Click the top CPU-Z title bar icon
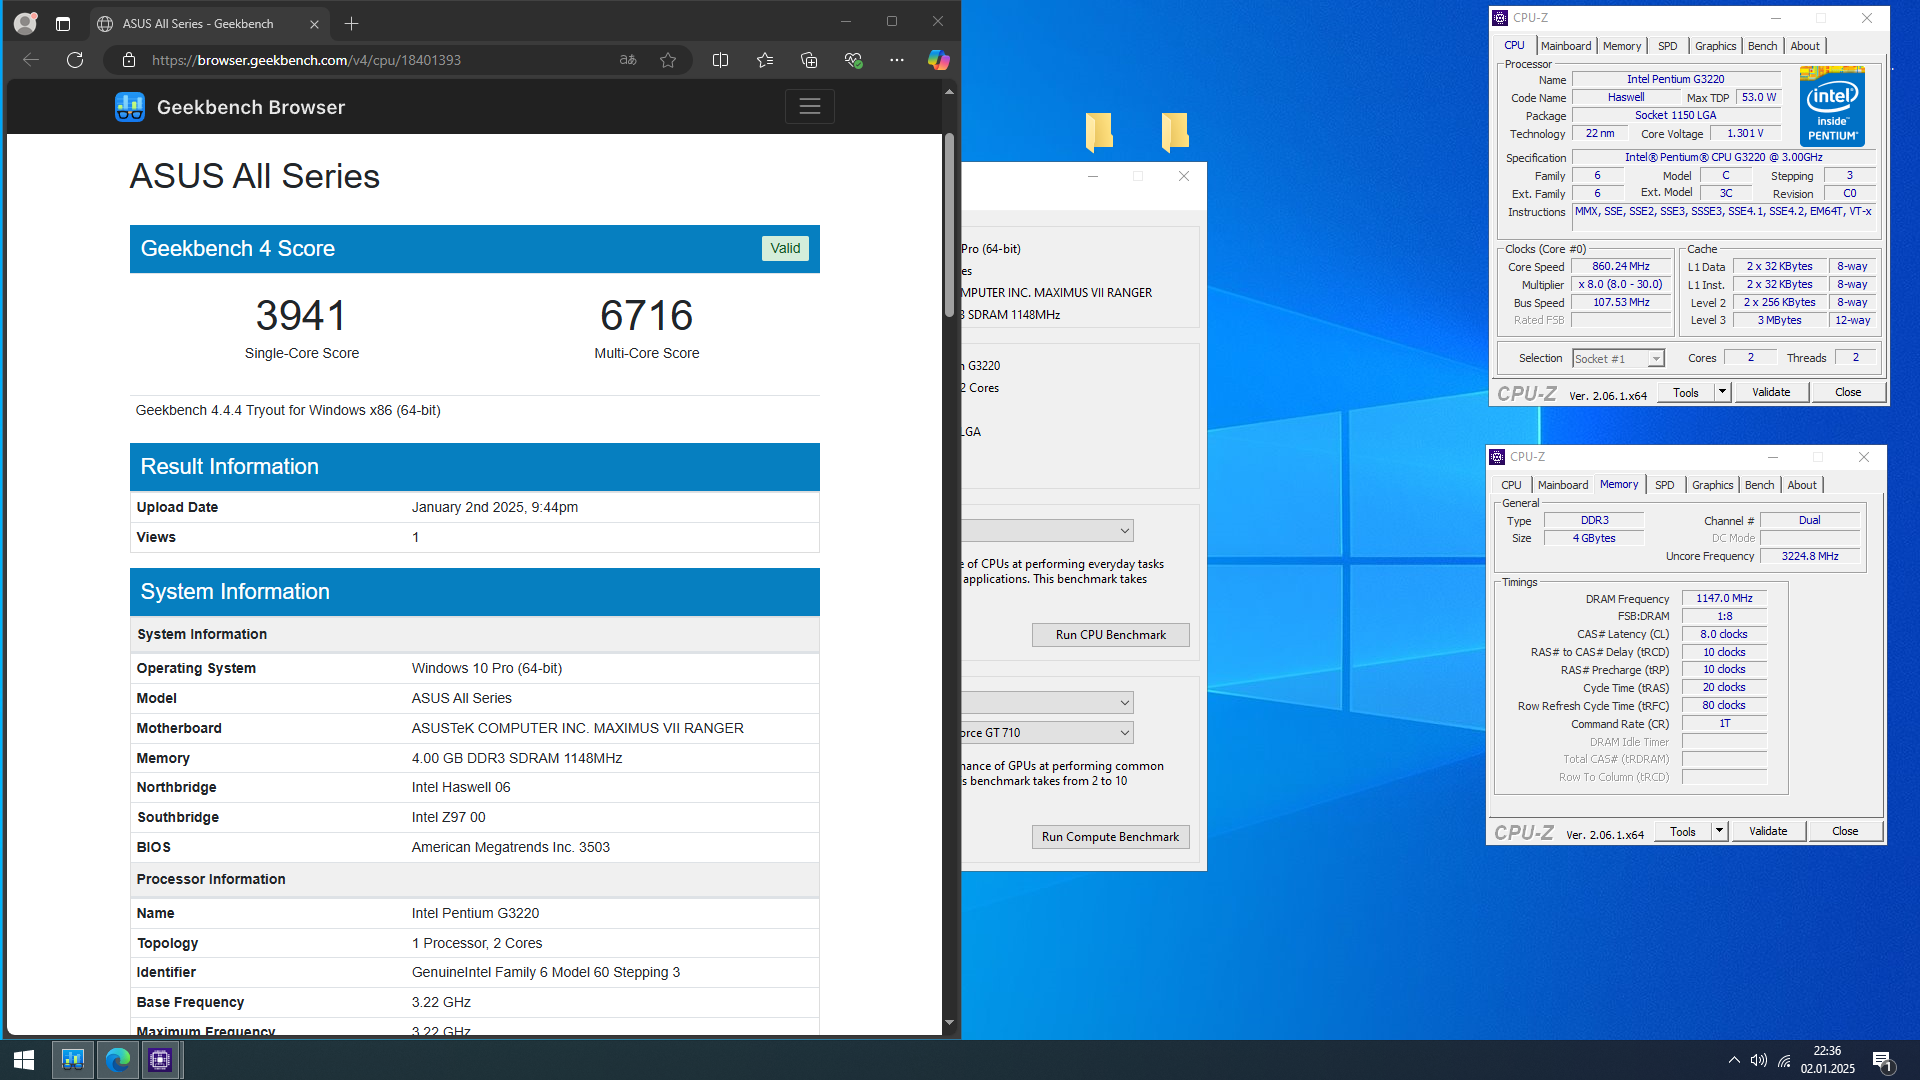 pos(1499,18)
